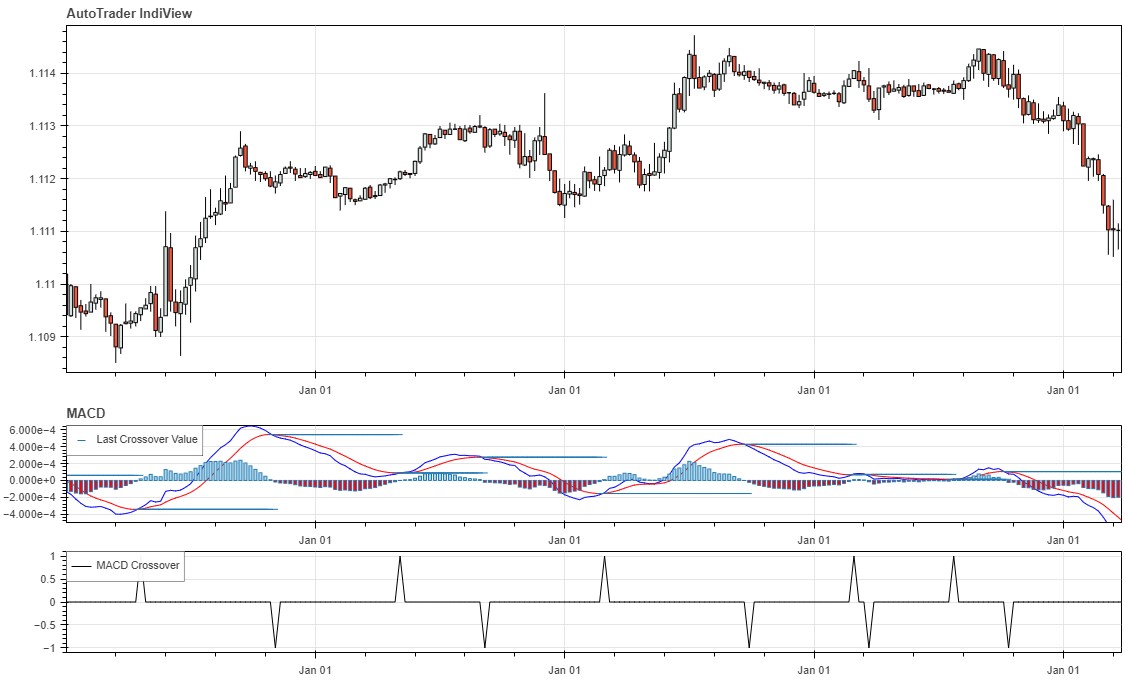
Task: Click the -4.000e-4 MACD axis label
Action: 29,514
